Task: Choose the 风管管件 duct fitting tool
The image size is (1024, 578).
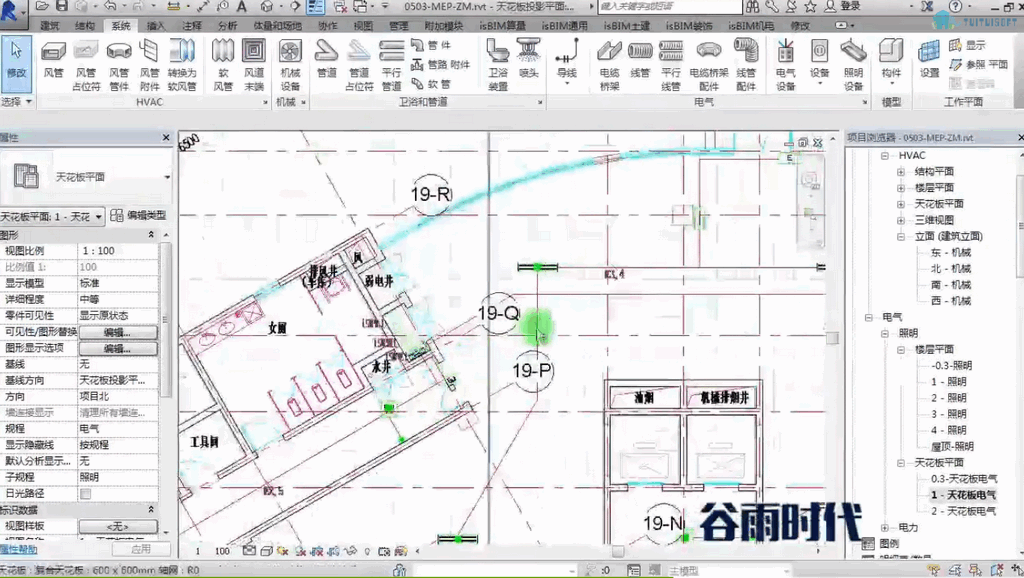Action: [118, 65]
